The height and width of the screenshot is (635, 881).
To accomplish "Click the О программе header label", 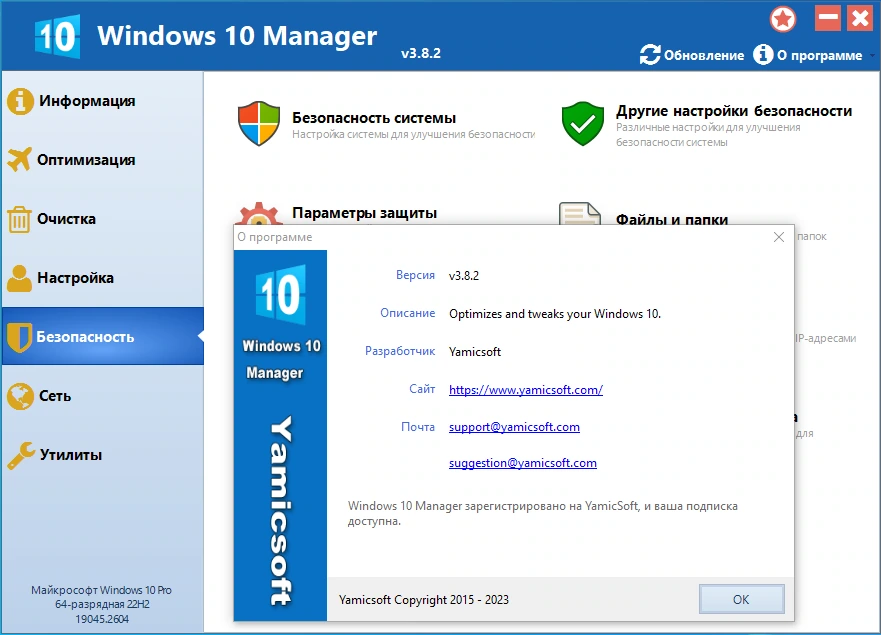I will (819, 56).
